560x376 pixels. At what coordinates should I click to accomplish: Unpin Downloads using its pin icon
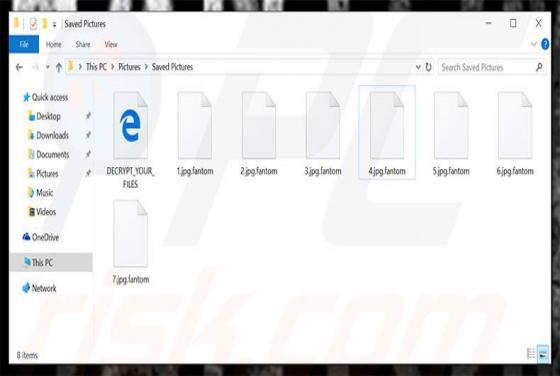88,135
